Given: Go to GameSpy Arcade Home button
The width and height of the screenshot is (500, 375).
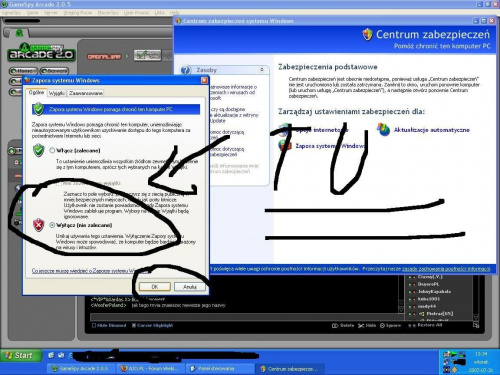Looking at the screenshot, I should 23,71.
